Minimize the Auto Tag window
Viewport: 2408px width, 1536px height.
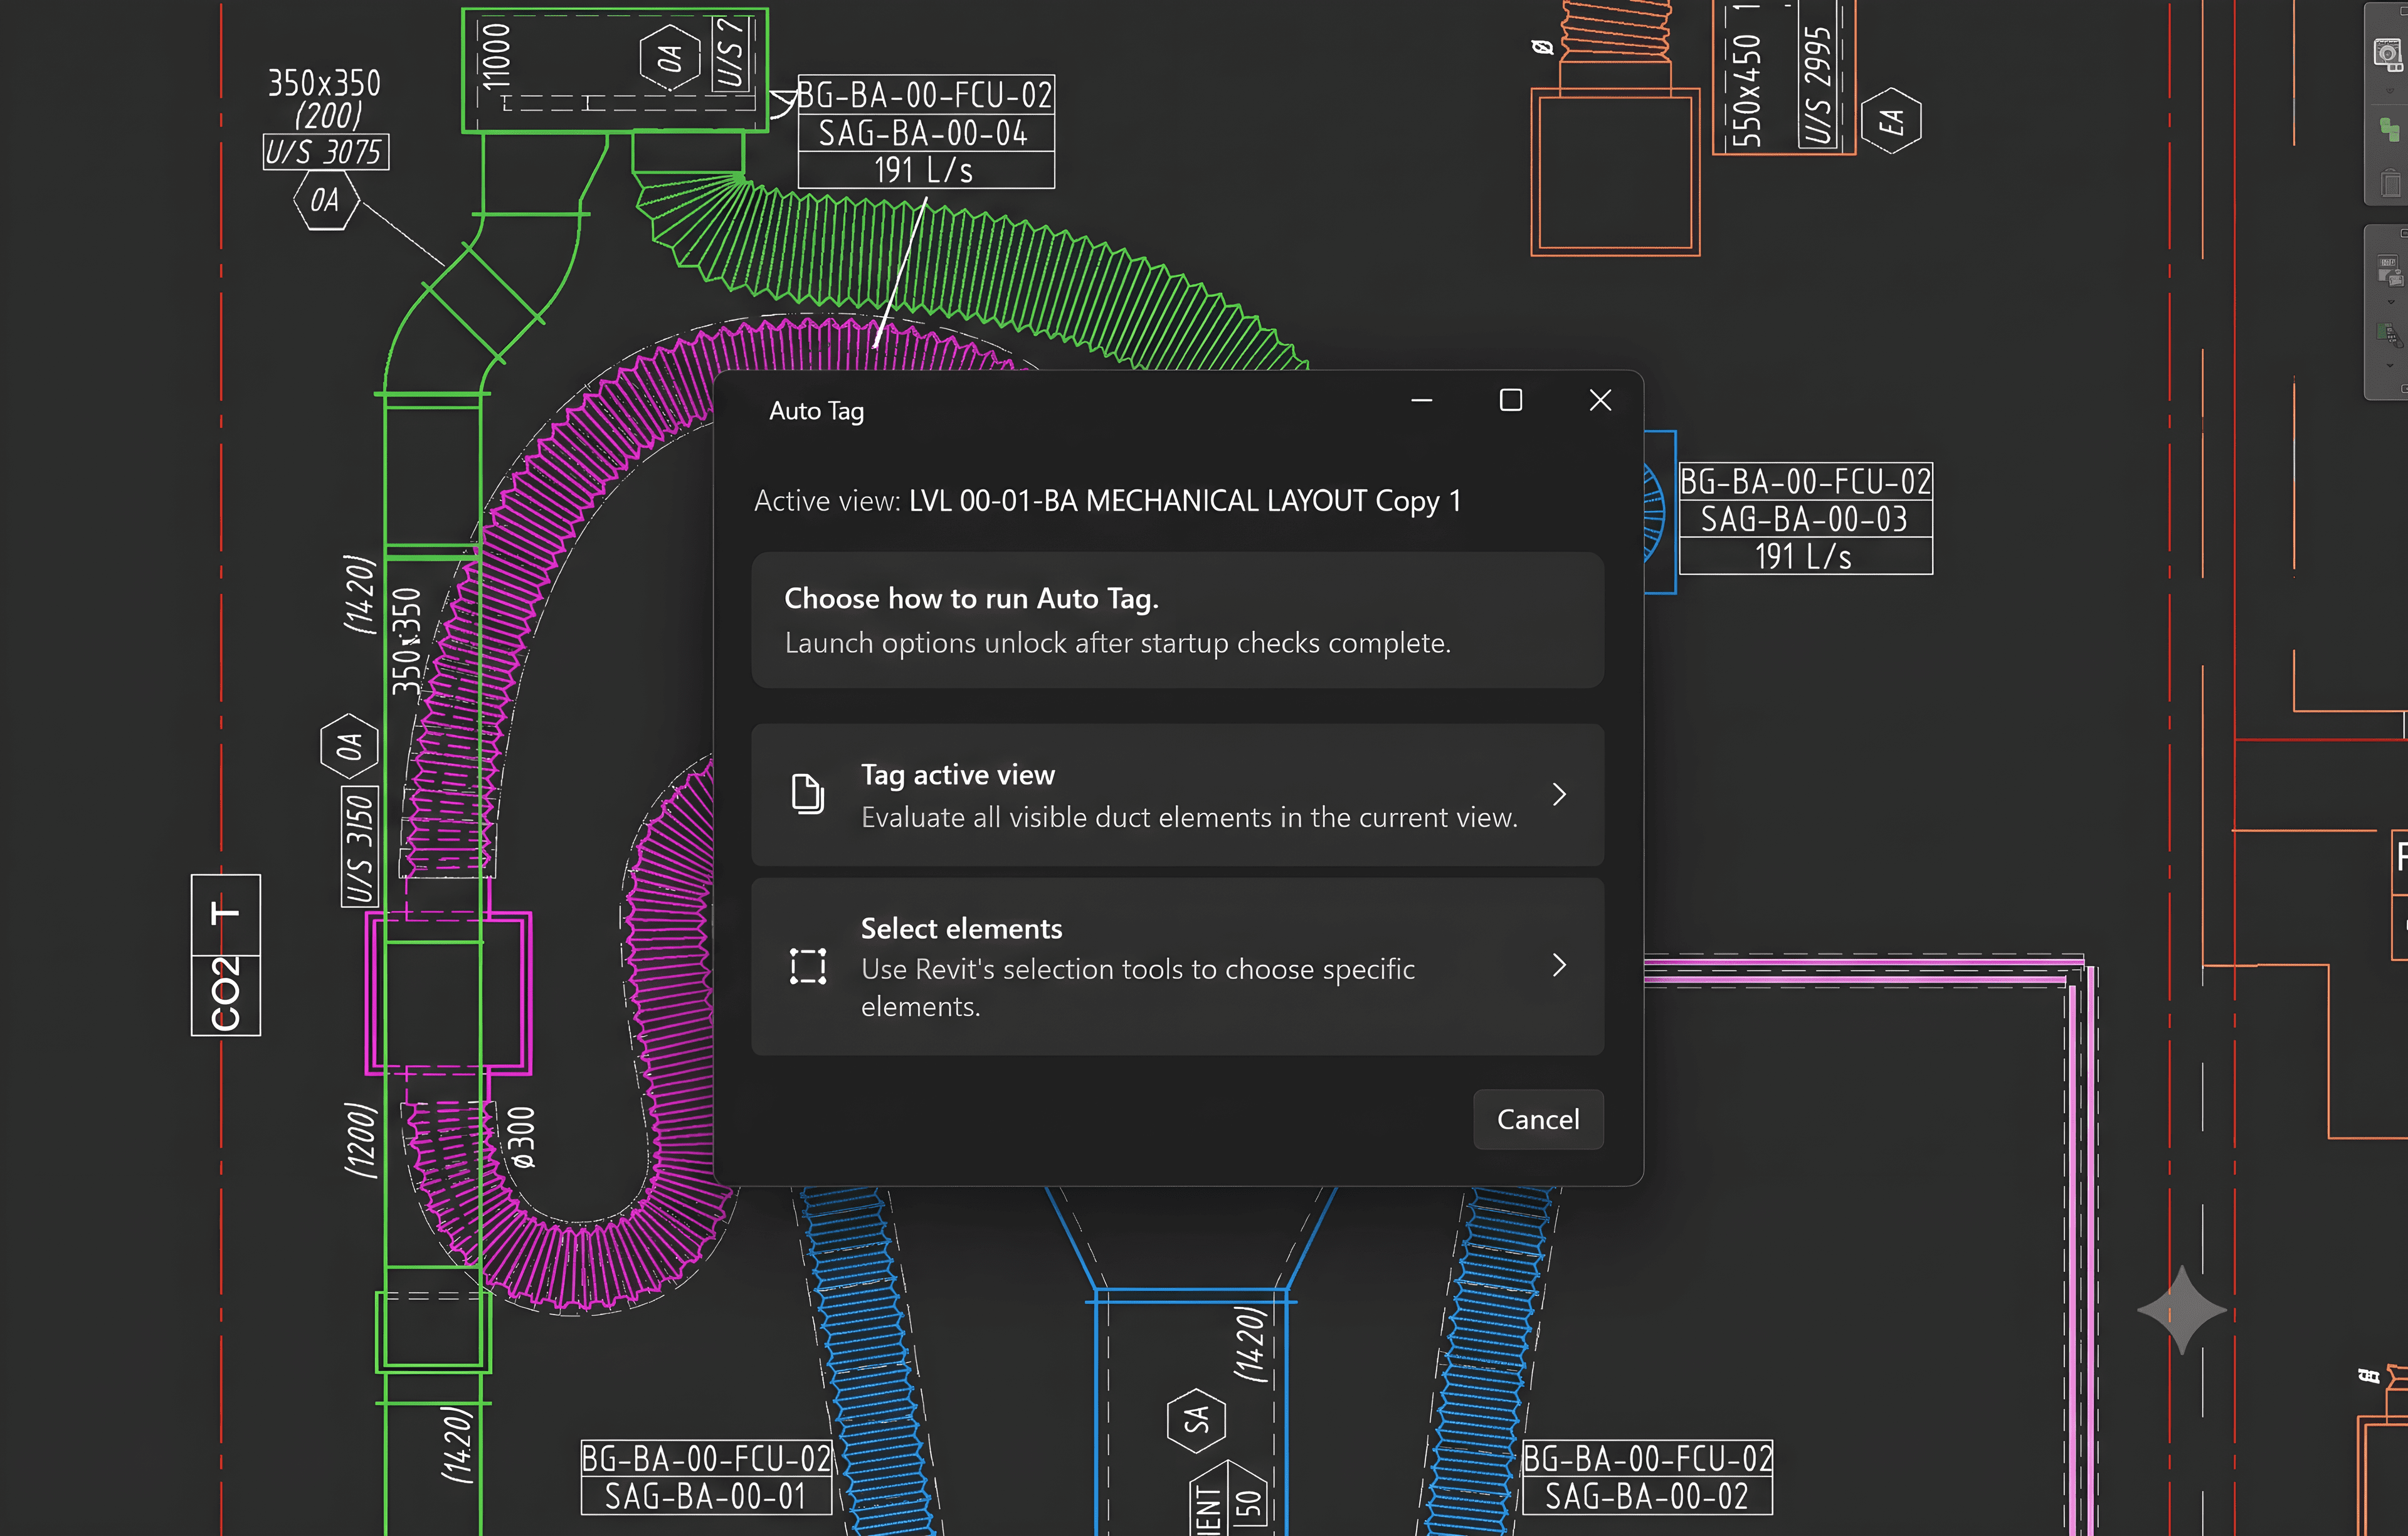1421,400
